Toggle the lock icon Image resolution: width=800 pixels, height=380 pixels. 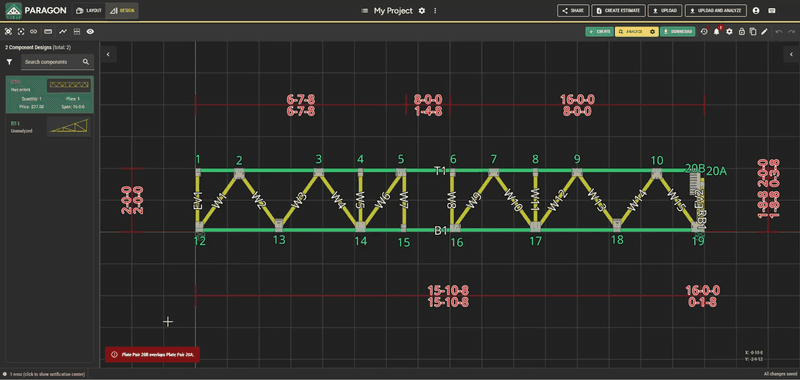pos(741,32)
